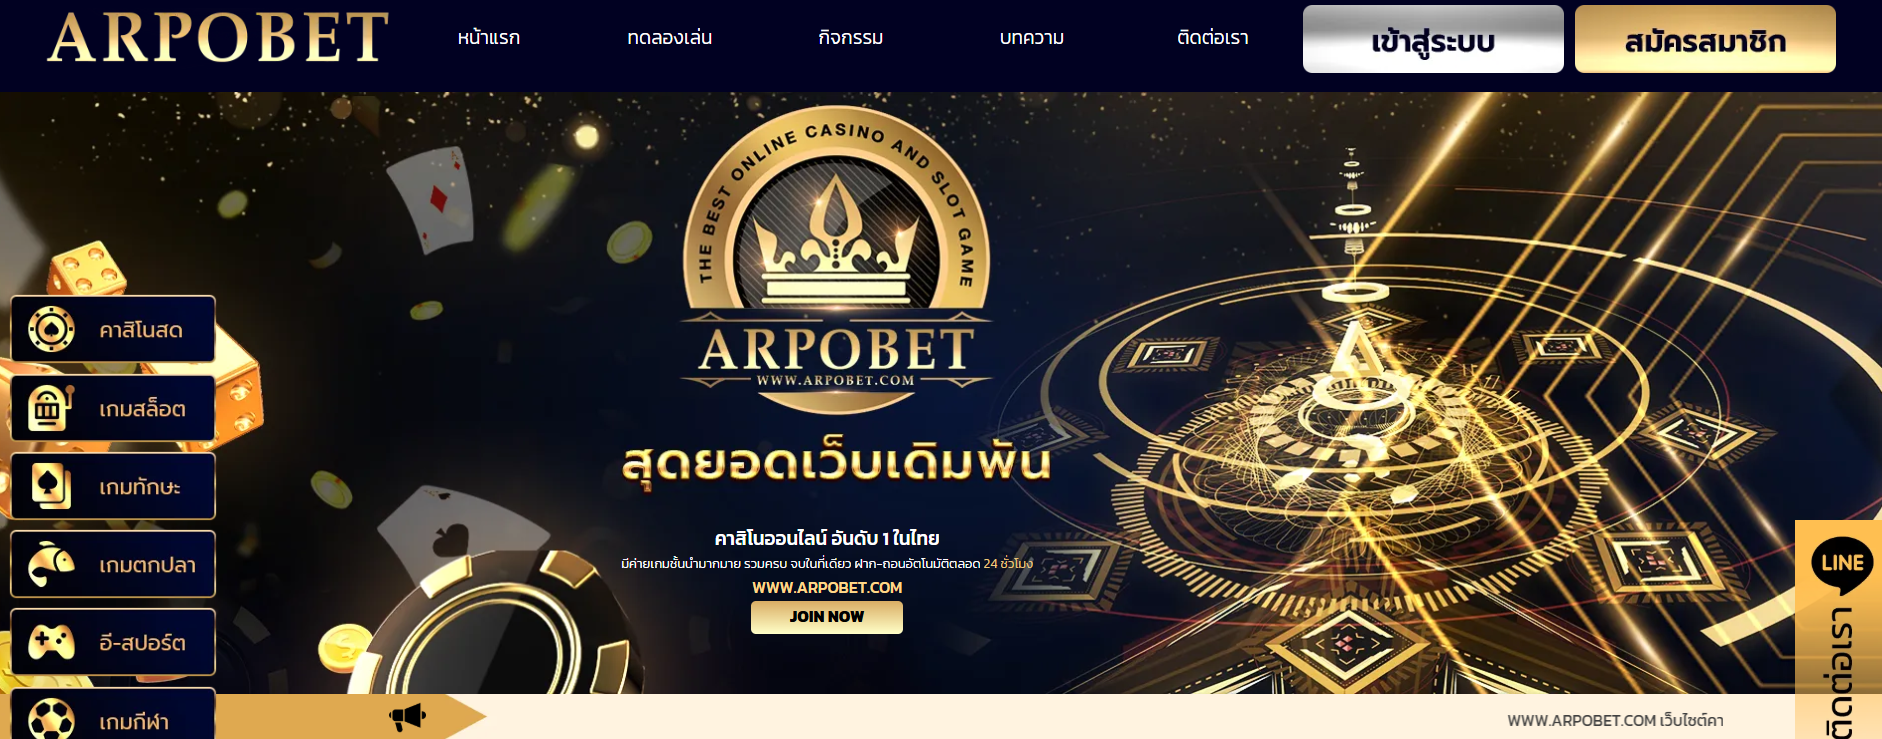Select the playing card icon for เกมทักษะ

click(x=51, y=486)
